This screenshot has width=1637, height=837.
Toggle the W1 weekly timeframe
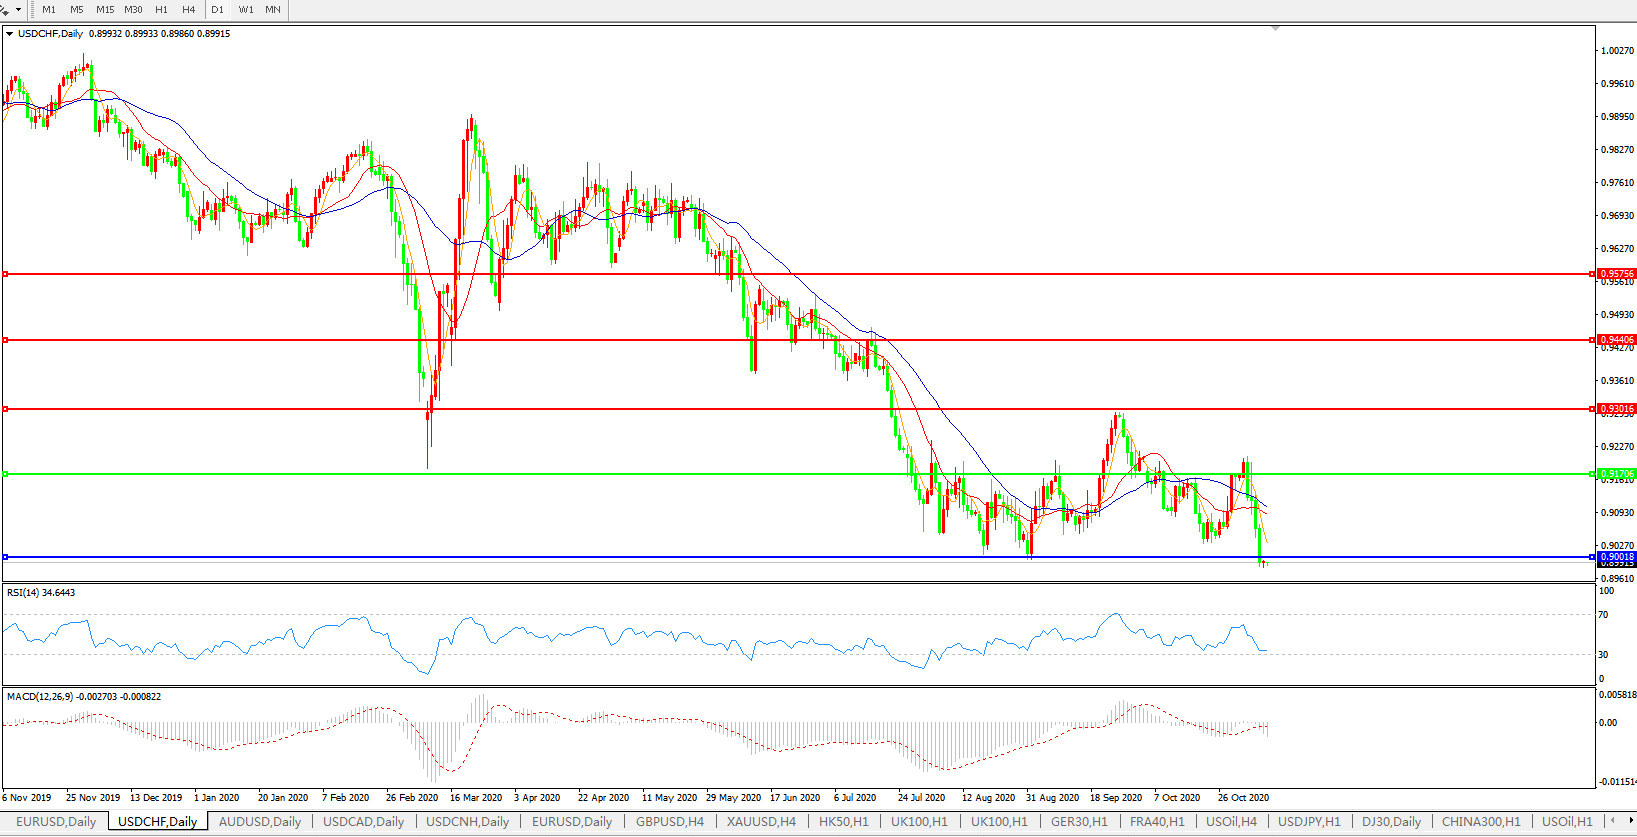tap(246, 10)
